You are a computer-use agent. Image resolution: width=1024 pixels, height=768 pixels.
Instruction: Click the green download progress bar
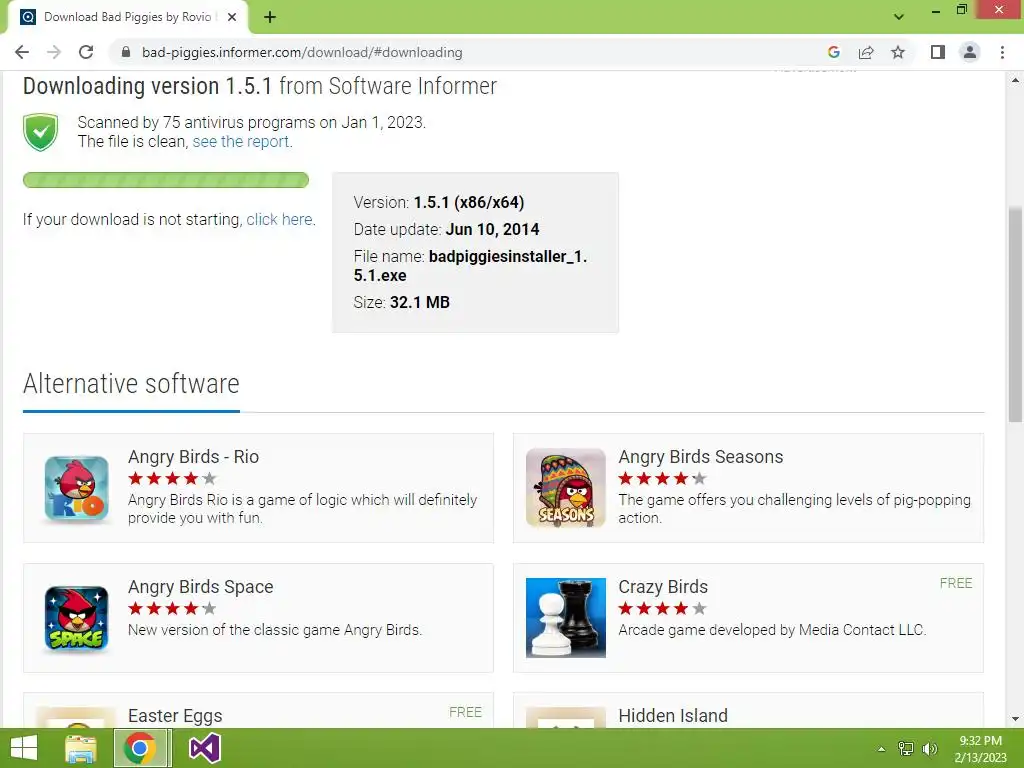tap(166, 180)
